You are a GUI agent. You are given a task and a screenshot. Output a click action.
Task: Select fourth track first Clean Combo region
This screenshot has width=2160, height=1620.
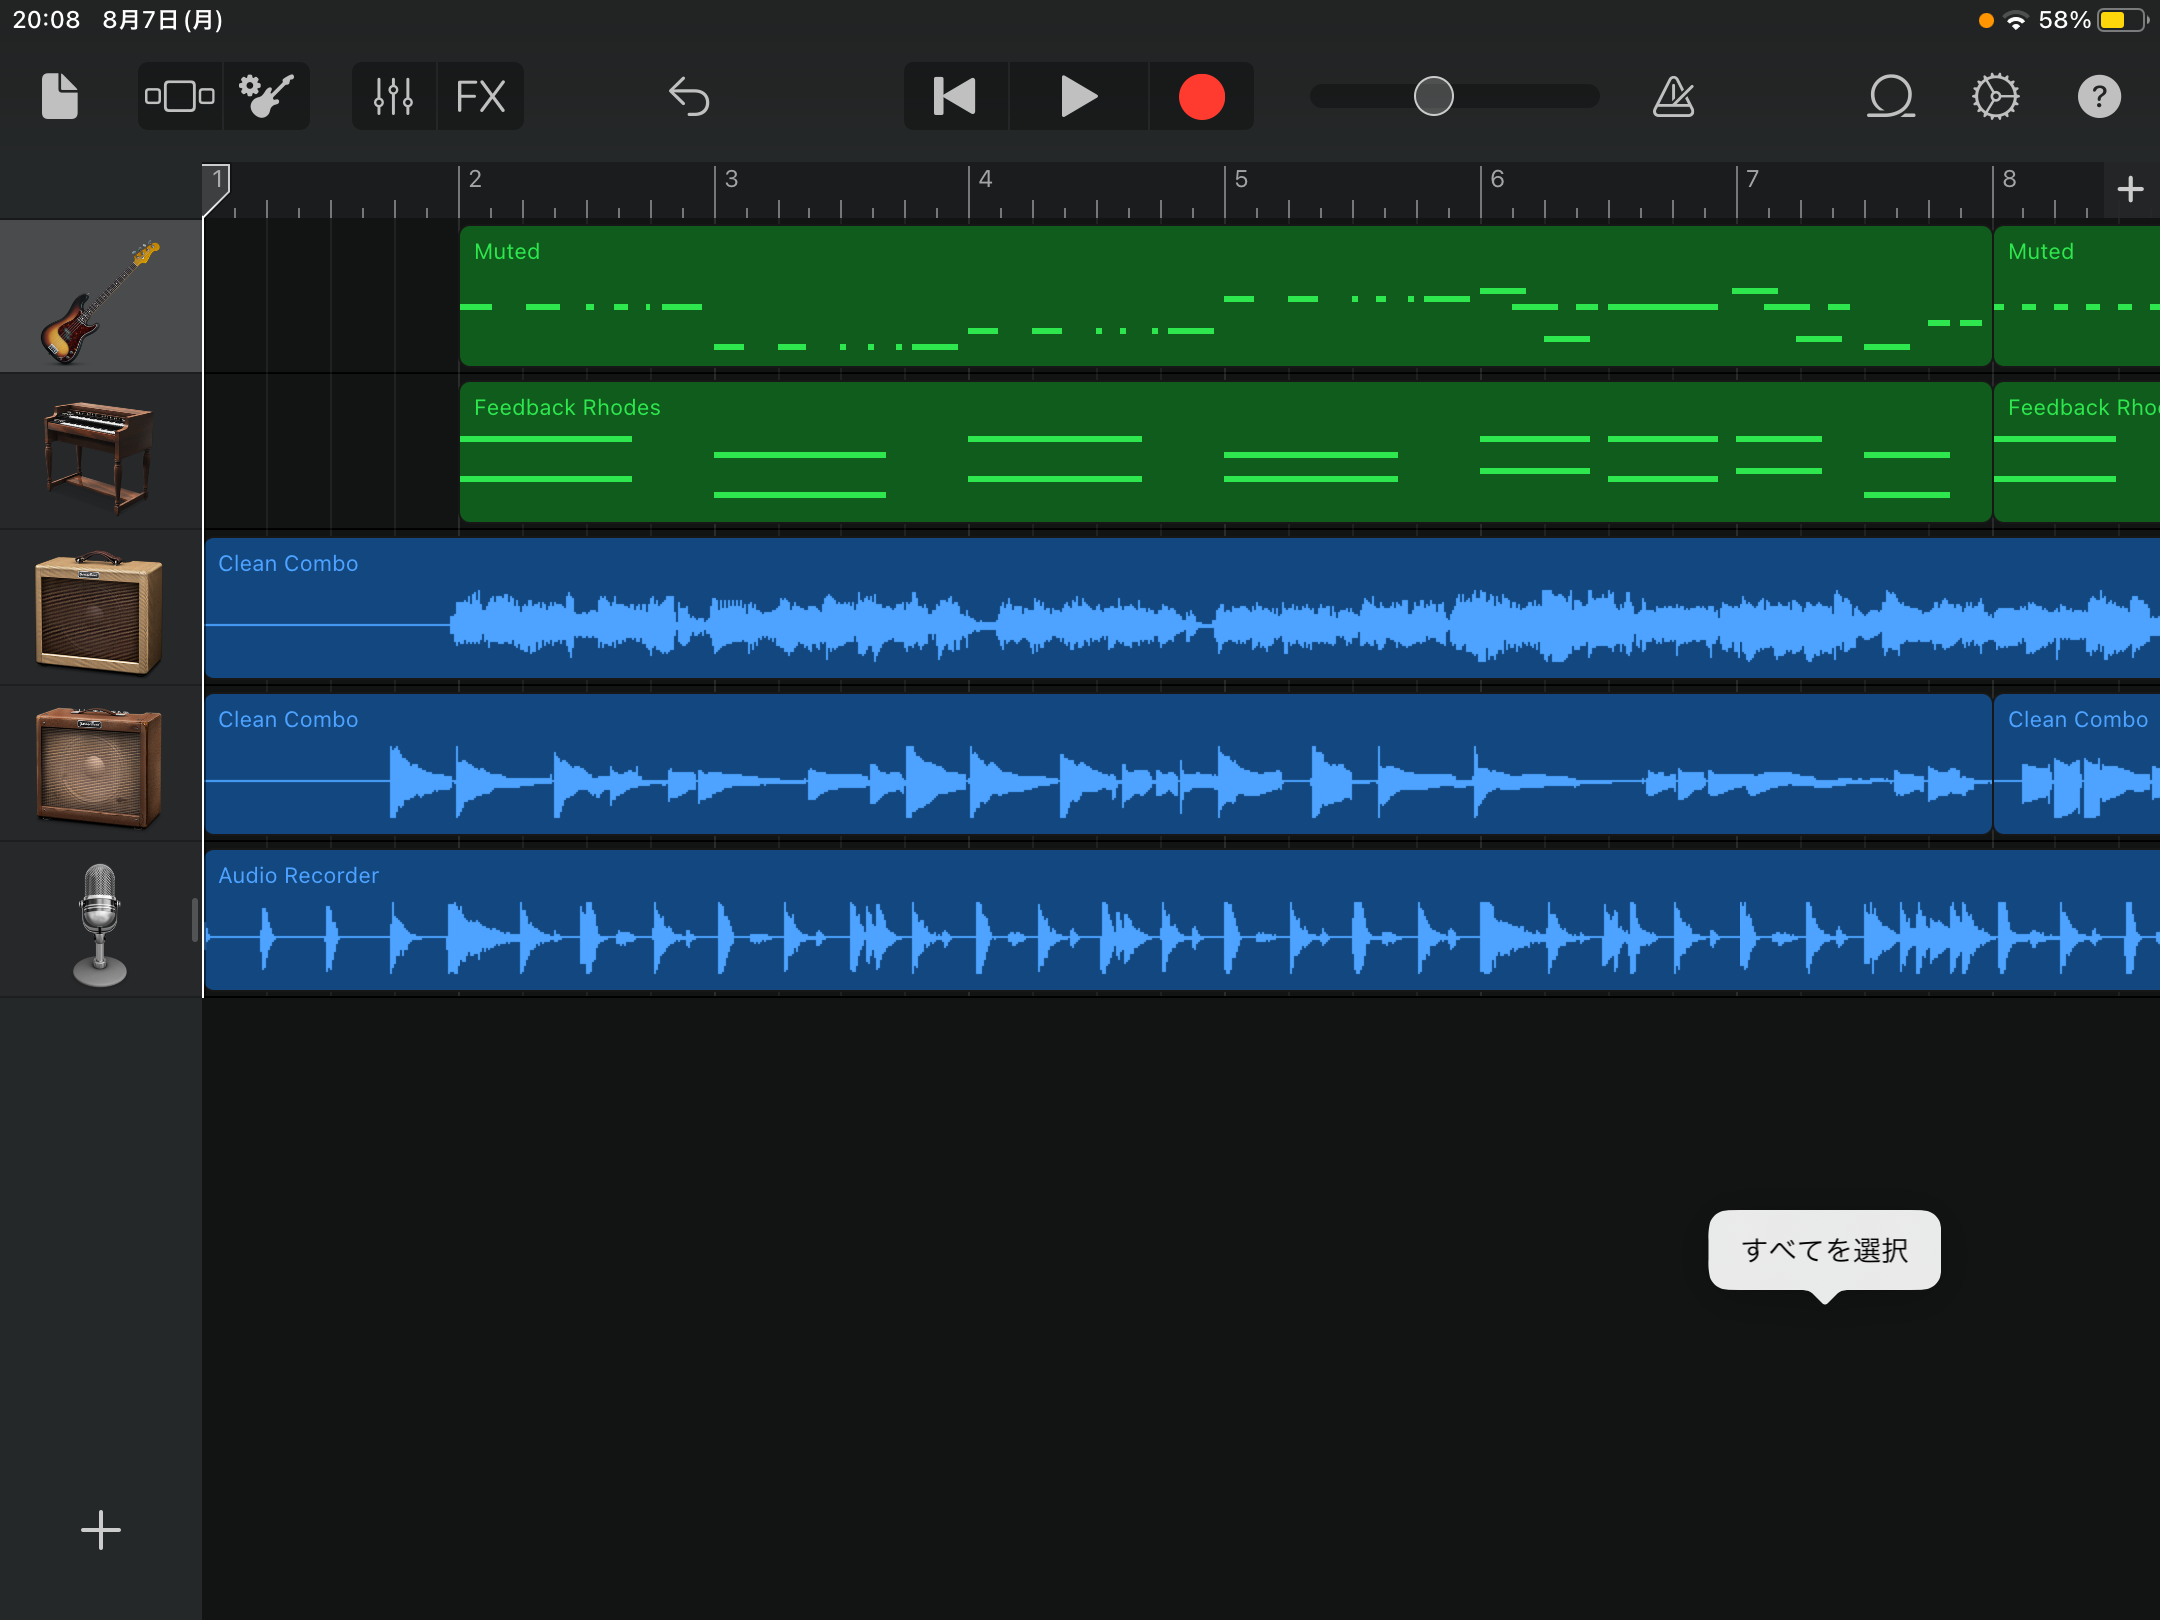[x=1098, y=764]
